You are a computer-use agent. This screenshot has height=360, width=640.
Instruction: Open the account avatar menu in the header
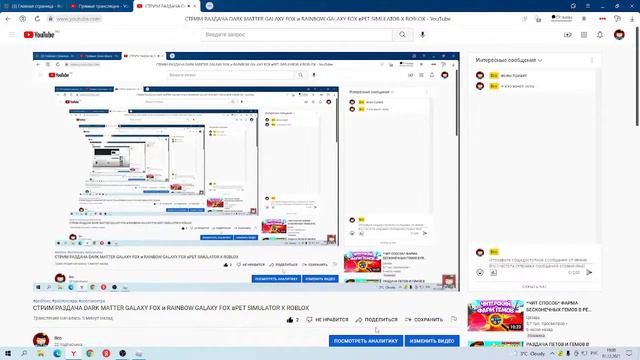click(x=619, y=35)
